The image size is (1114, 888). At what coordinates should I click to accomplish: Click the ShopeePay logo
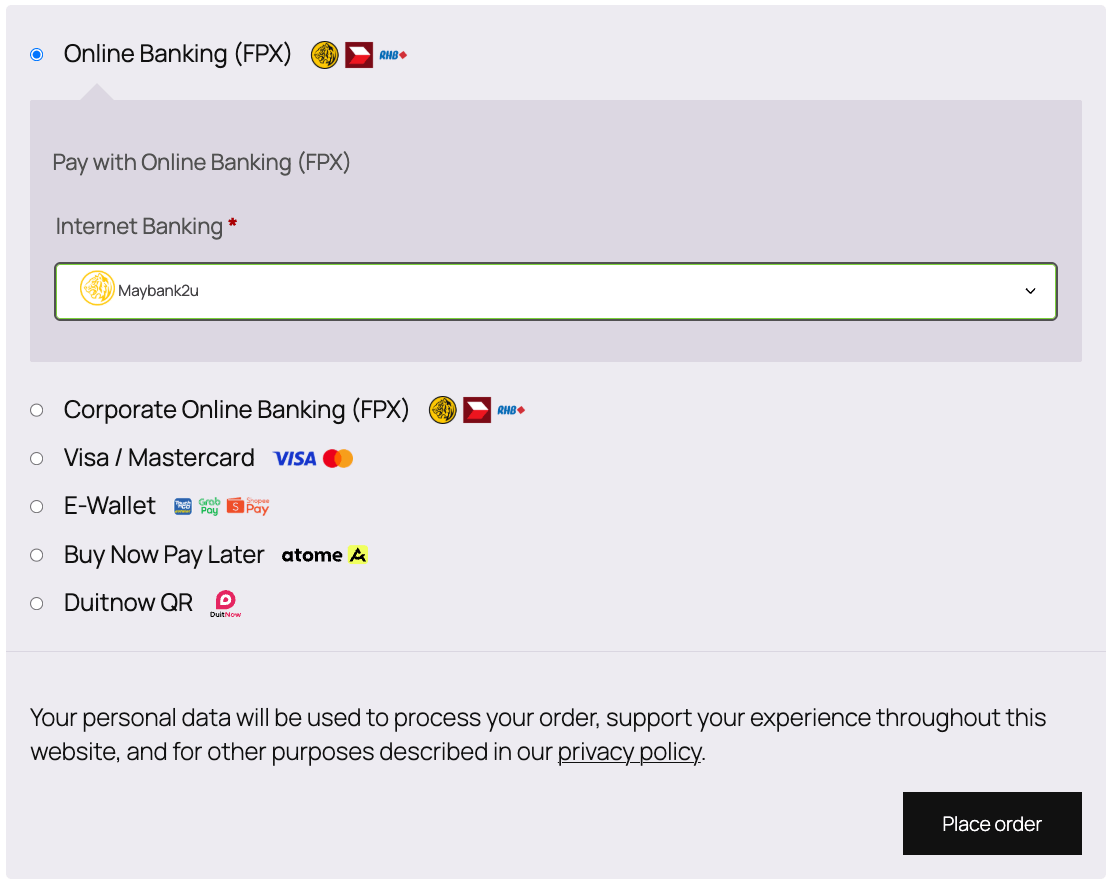pyautogui.click(x=248, y=506)
